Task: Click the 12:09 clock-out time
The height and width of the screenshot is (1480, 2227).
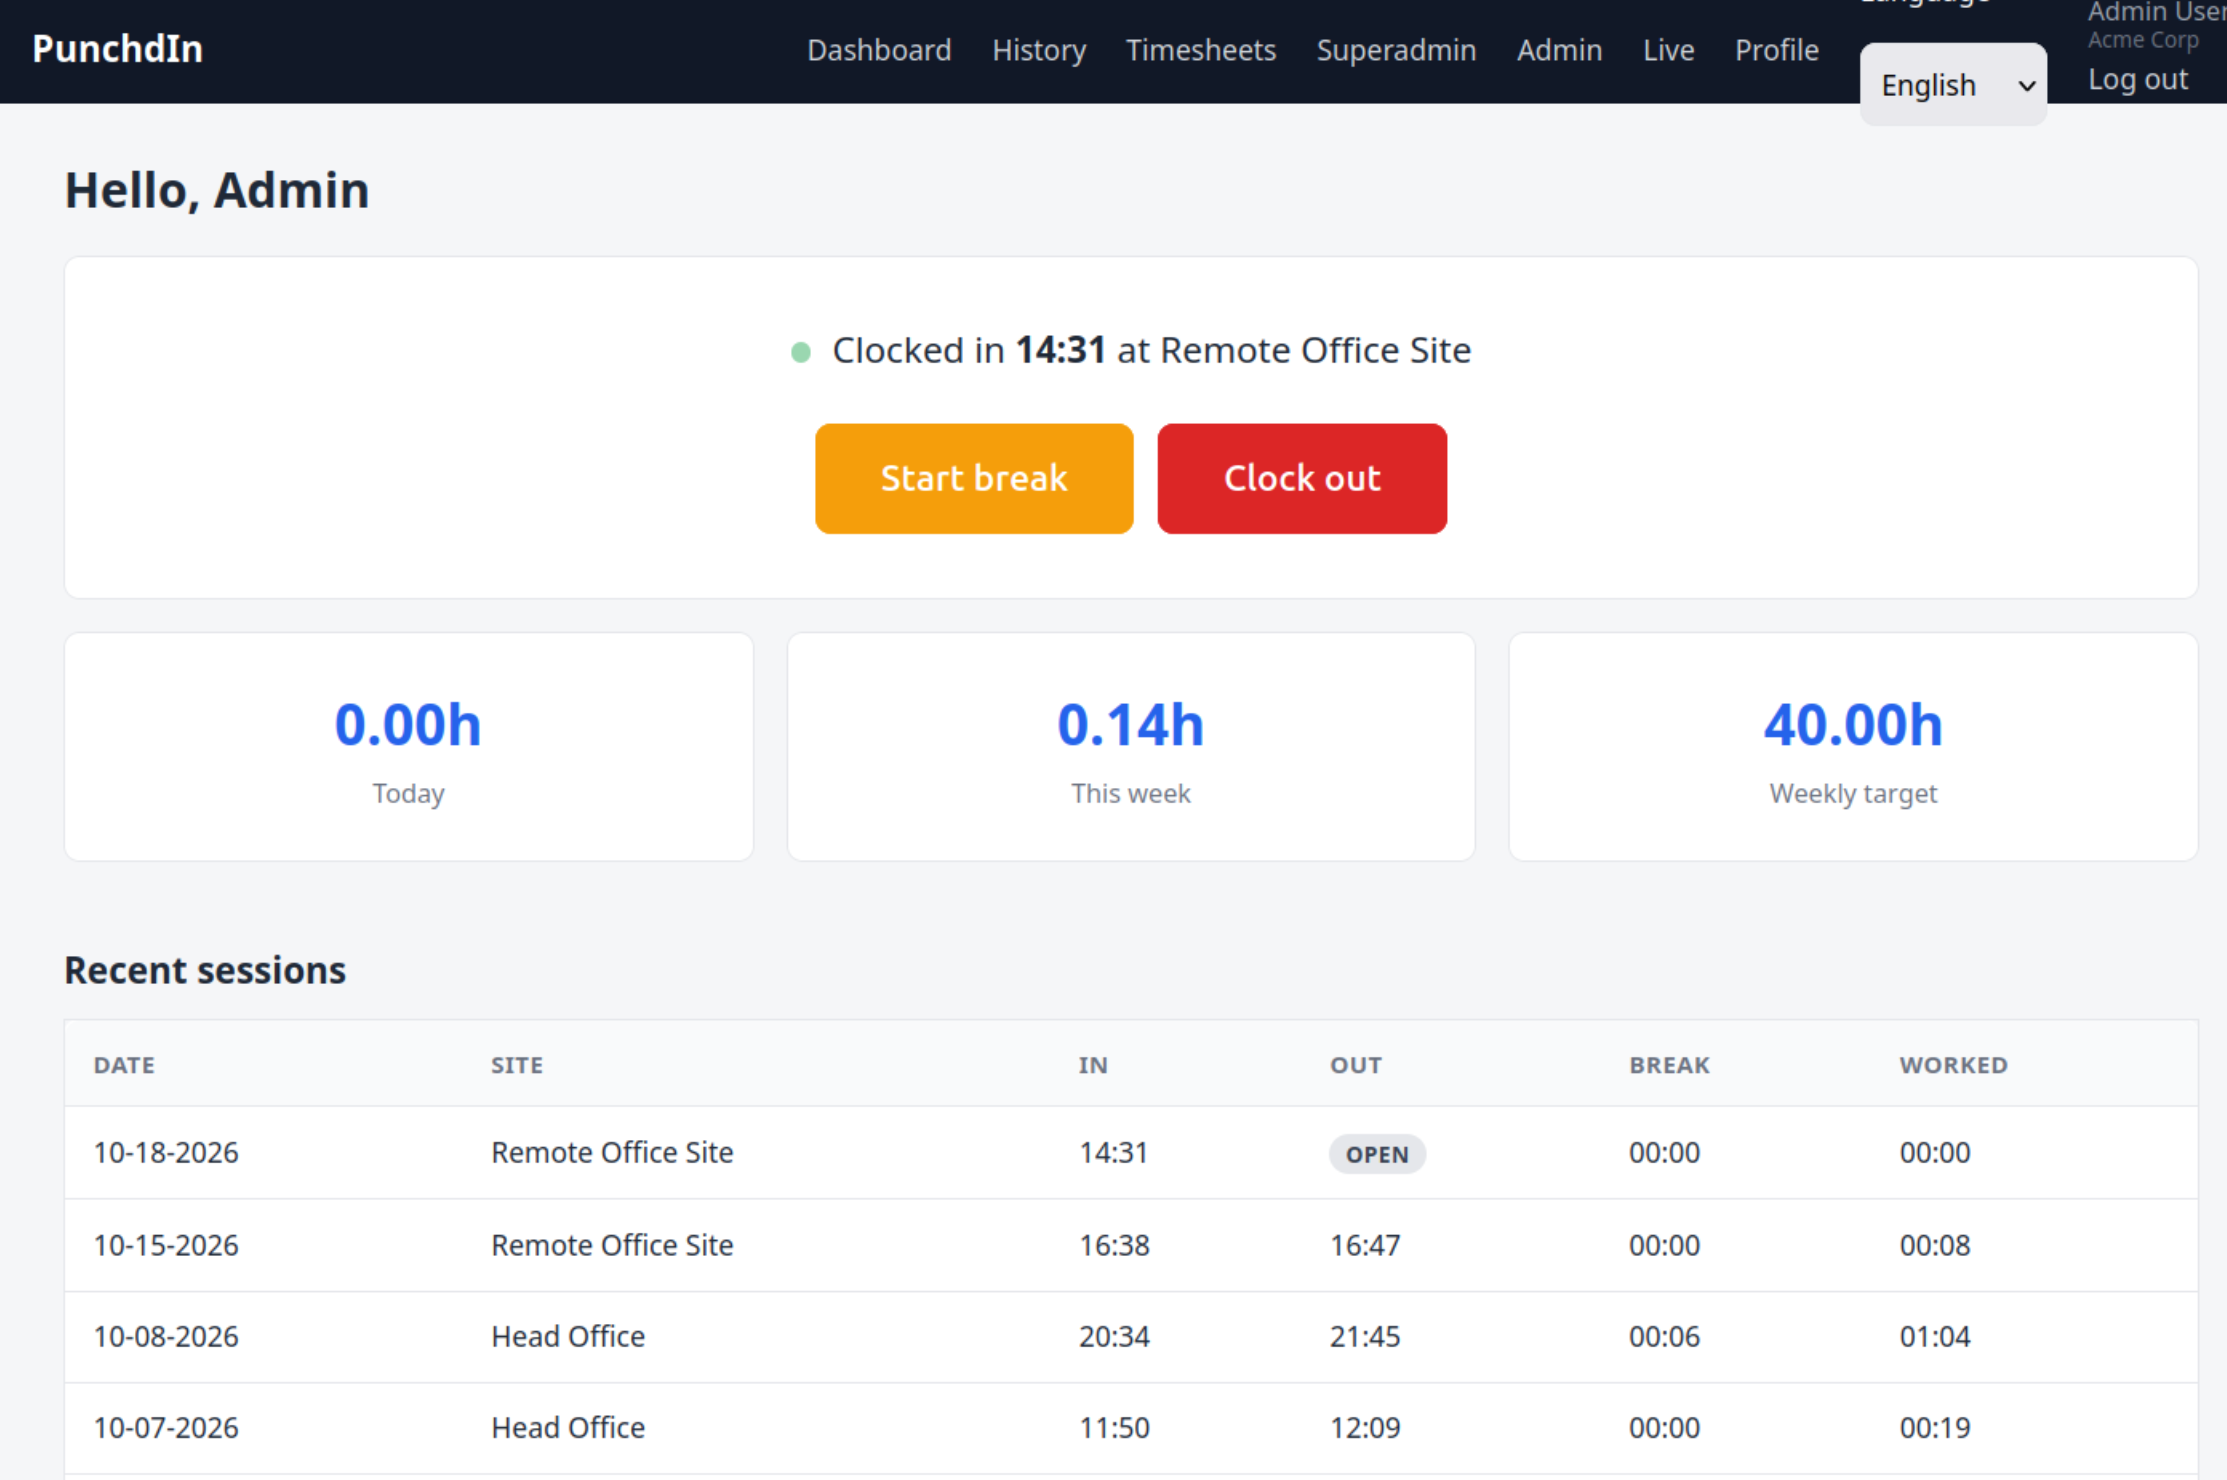Action: tap(1365, 1427)
